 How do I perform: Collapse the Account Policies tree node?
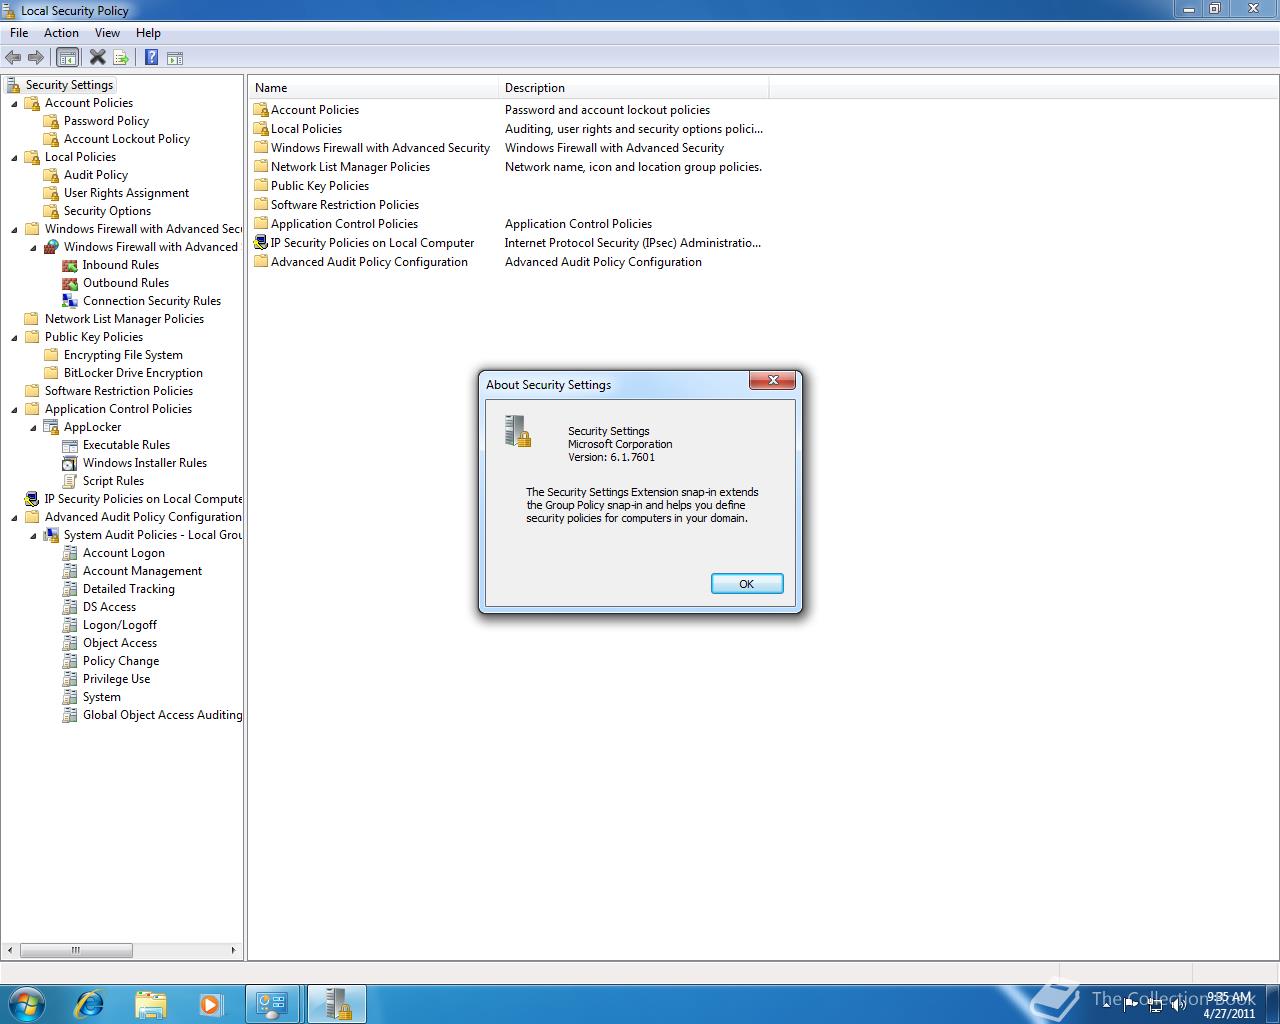pos(14,104)
